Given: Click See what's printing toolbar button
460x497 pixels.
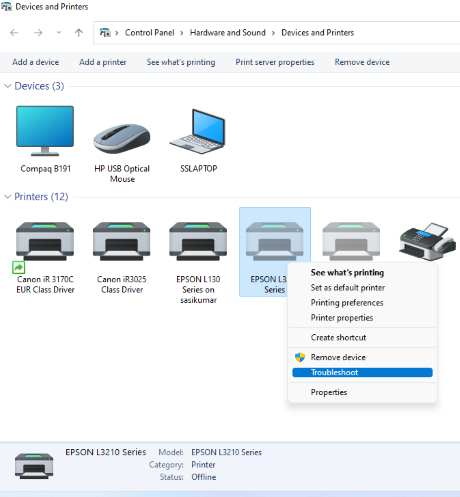Looking at the screenshot, I should [181, 62].
